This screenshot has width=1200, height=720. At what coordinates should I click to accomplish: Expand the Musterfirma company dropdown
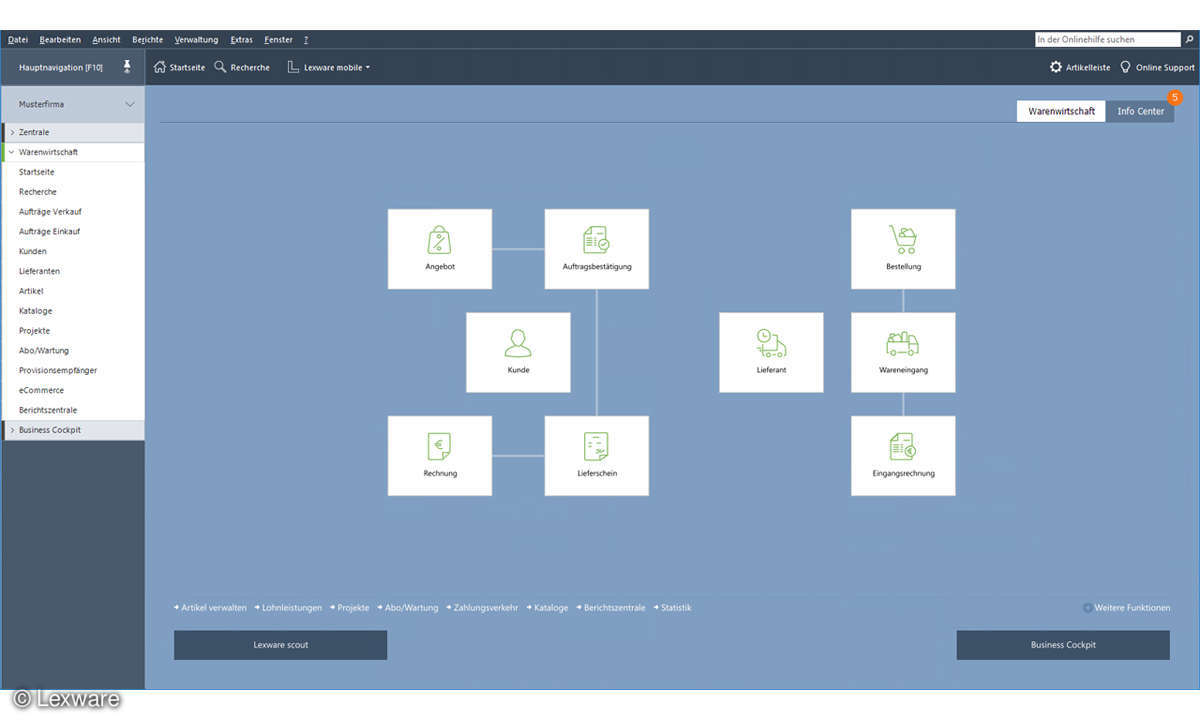pos(130,104)
